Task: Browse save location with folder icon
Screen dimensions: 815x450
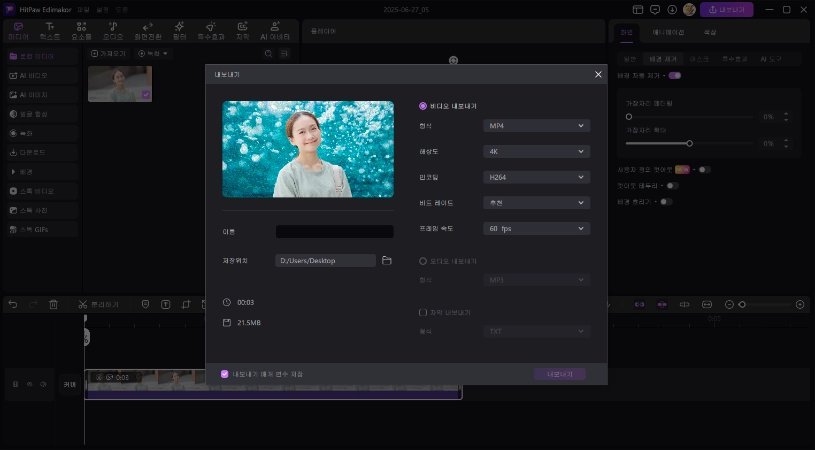Action: (387, 260)
